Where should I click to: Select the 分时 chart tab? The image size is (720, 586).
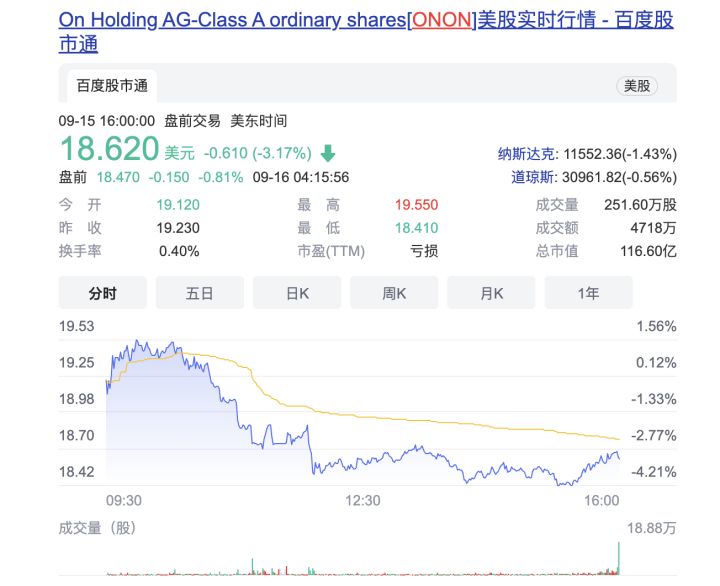tap(102, 293)
